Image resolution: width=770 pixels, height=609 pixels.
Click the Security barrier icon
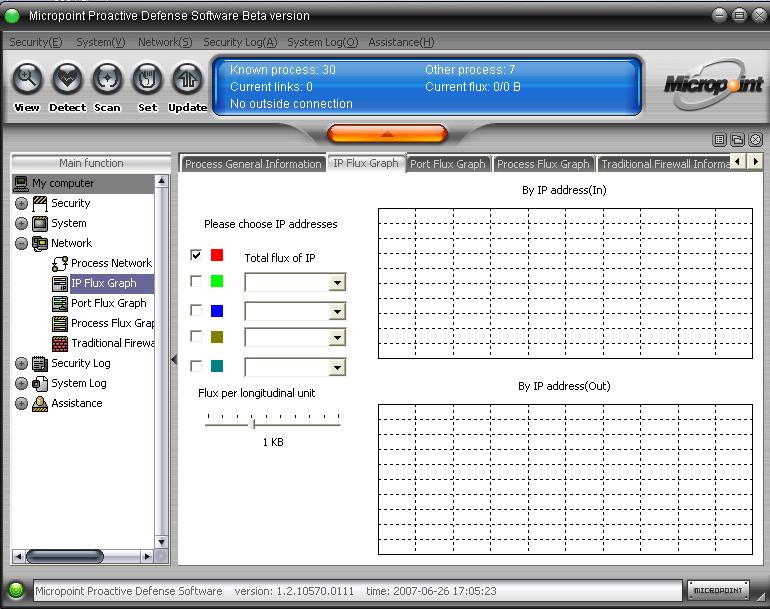(40, 203)
